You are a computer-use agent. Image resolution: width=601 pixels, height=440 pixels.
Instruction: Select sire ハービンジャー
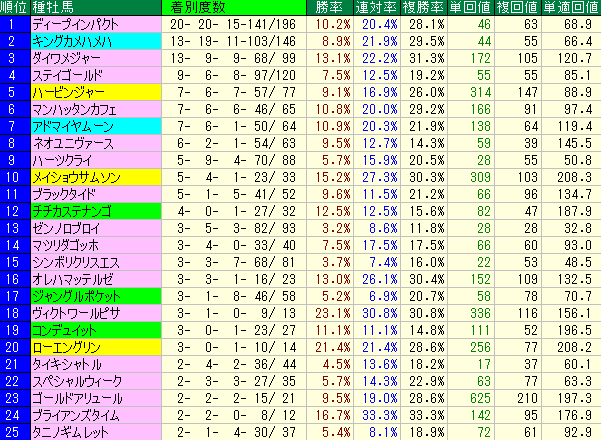click(96, 92)
